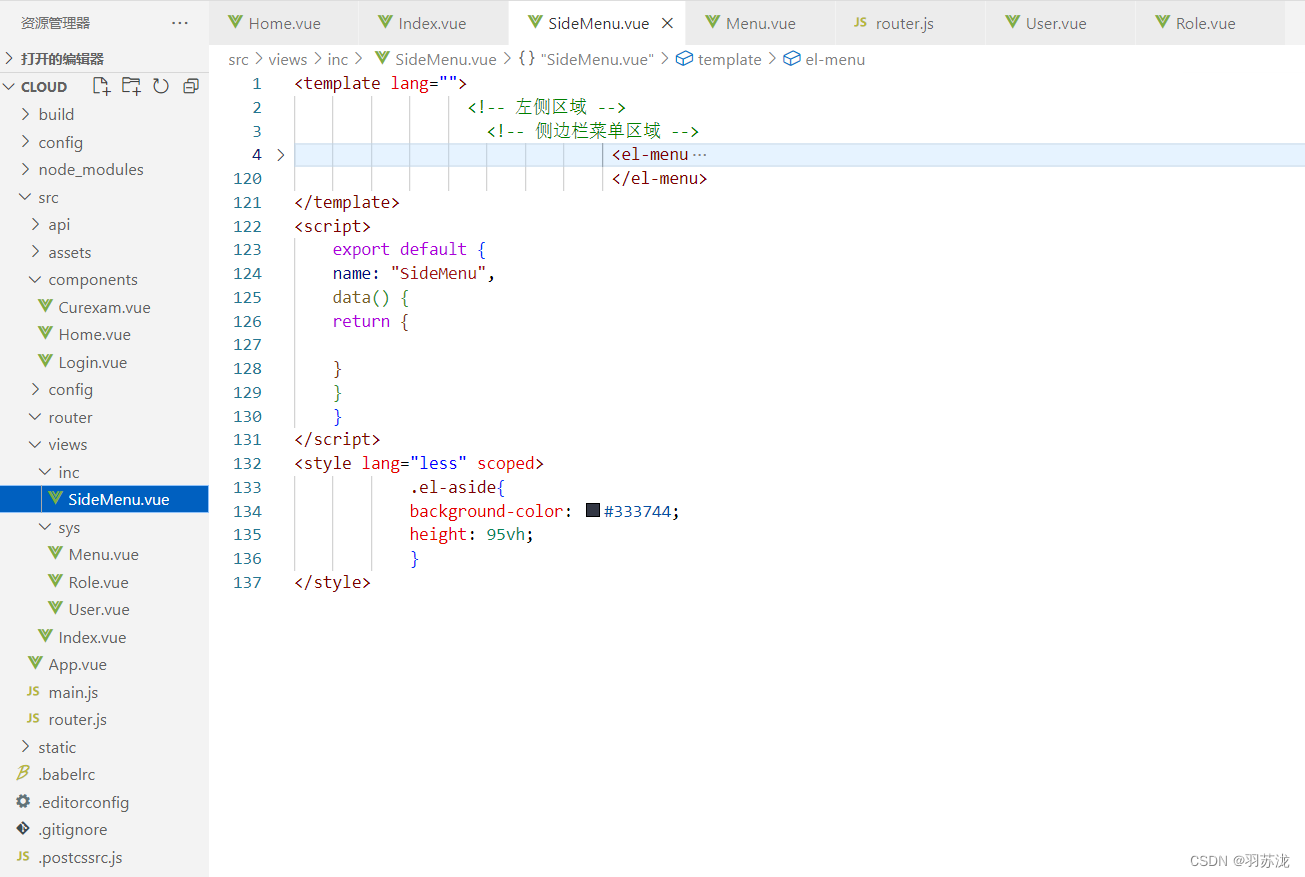Collapse all folders with the collapse icon
Screen dimensions: 1305x877
click(191, 86)
